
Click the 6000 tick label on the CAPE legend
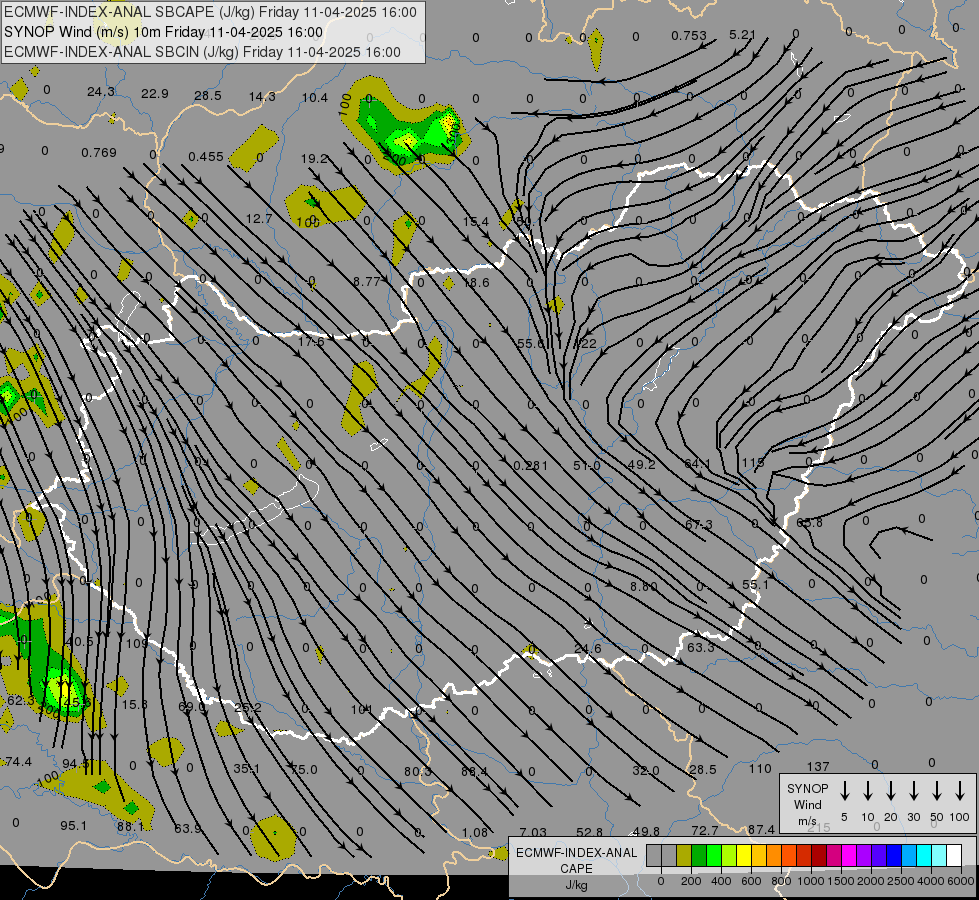(961, 881)
